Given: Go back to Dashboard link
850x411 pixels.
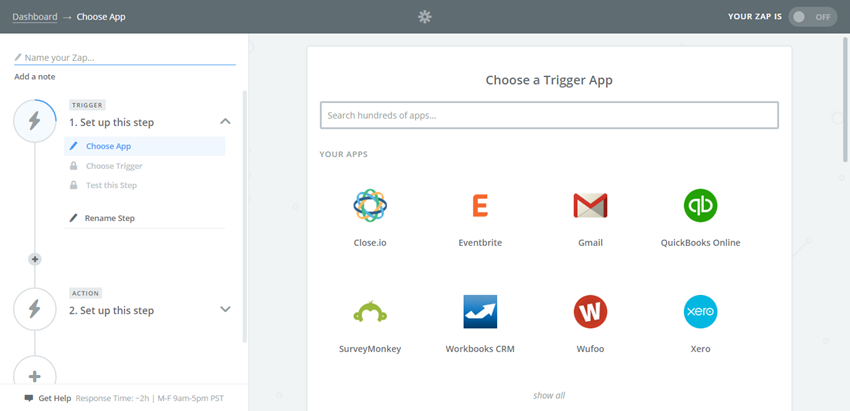Looking at the screenshot, I should [x=35, y=17].
